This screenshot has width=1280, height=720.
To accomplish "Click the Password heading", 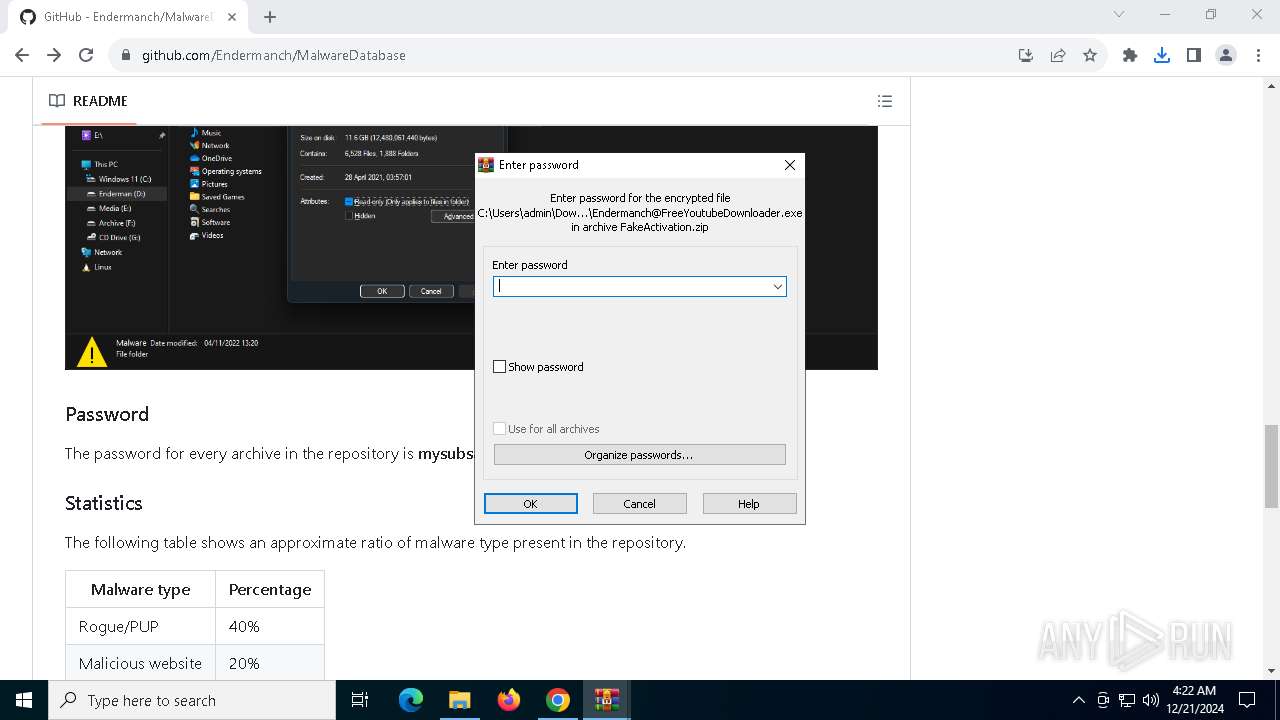I will pyautogui.click(x=107, y=414).
